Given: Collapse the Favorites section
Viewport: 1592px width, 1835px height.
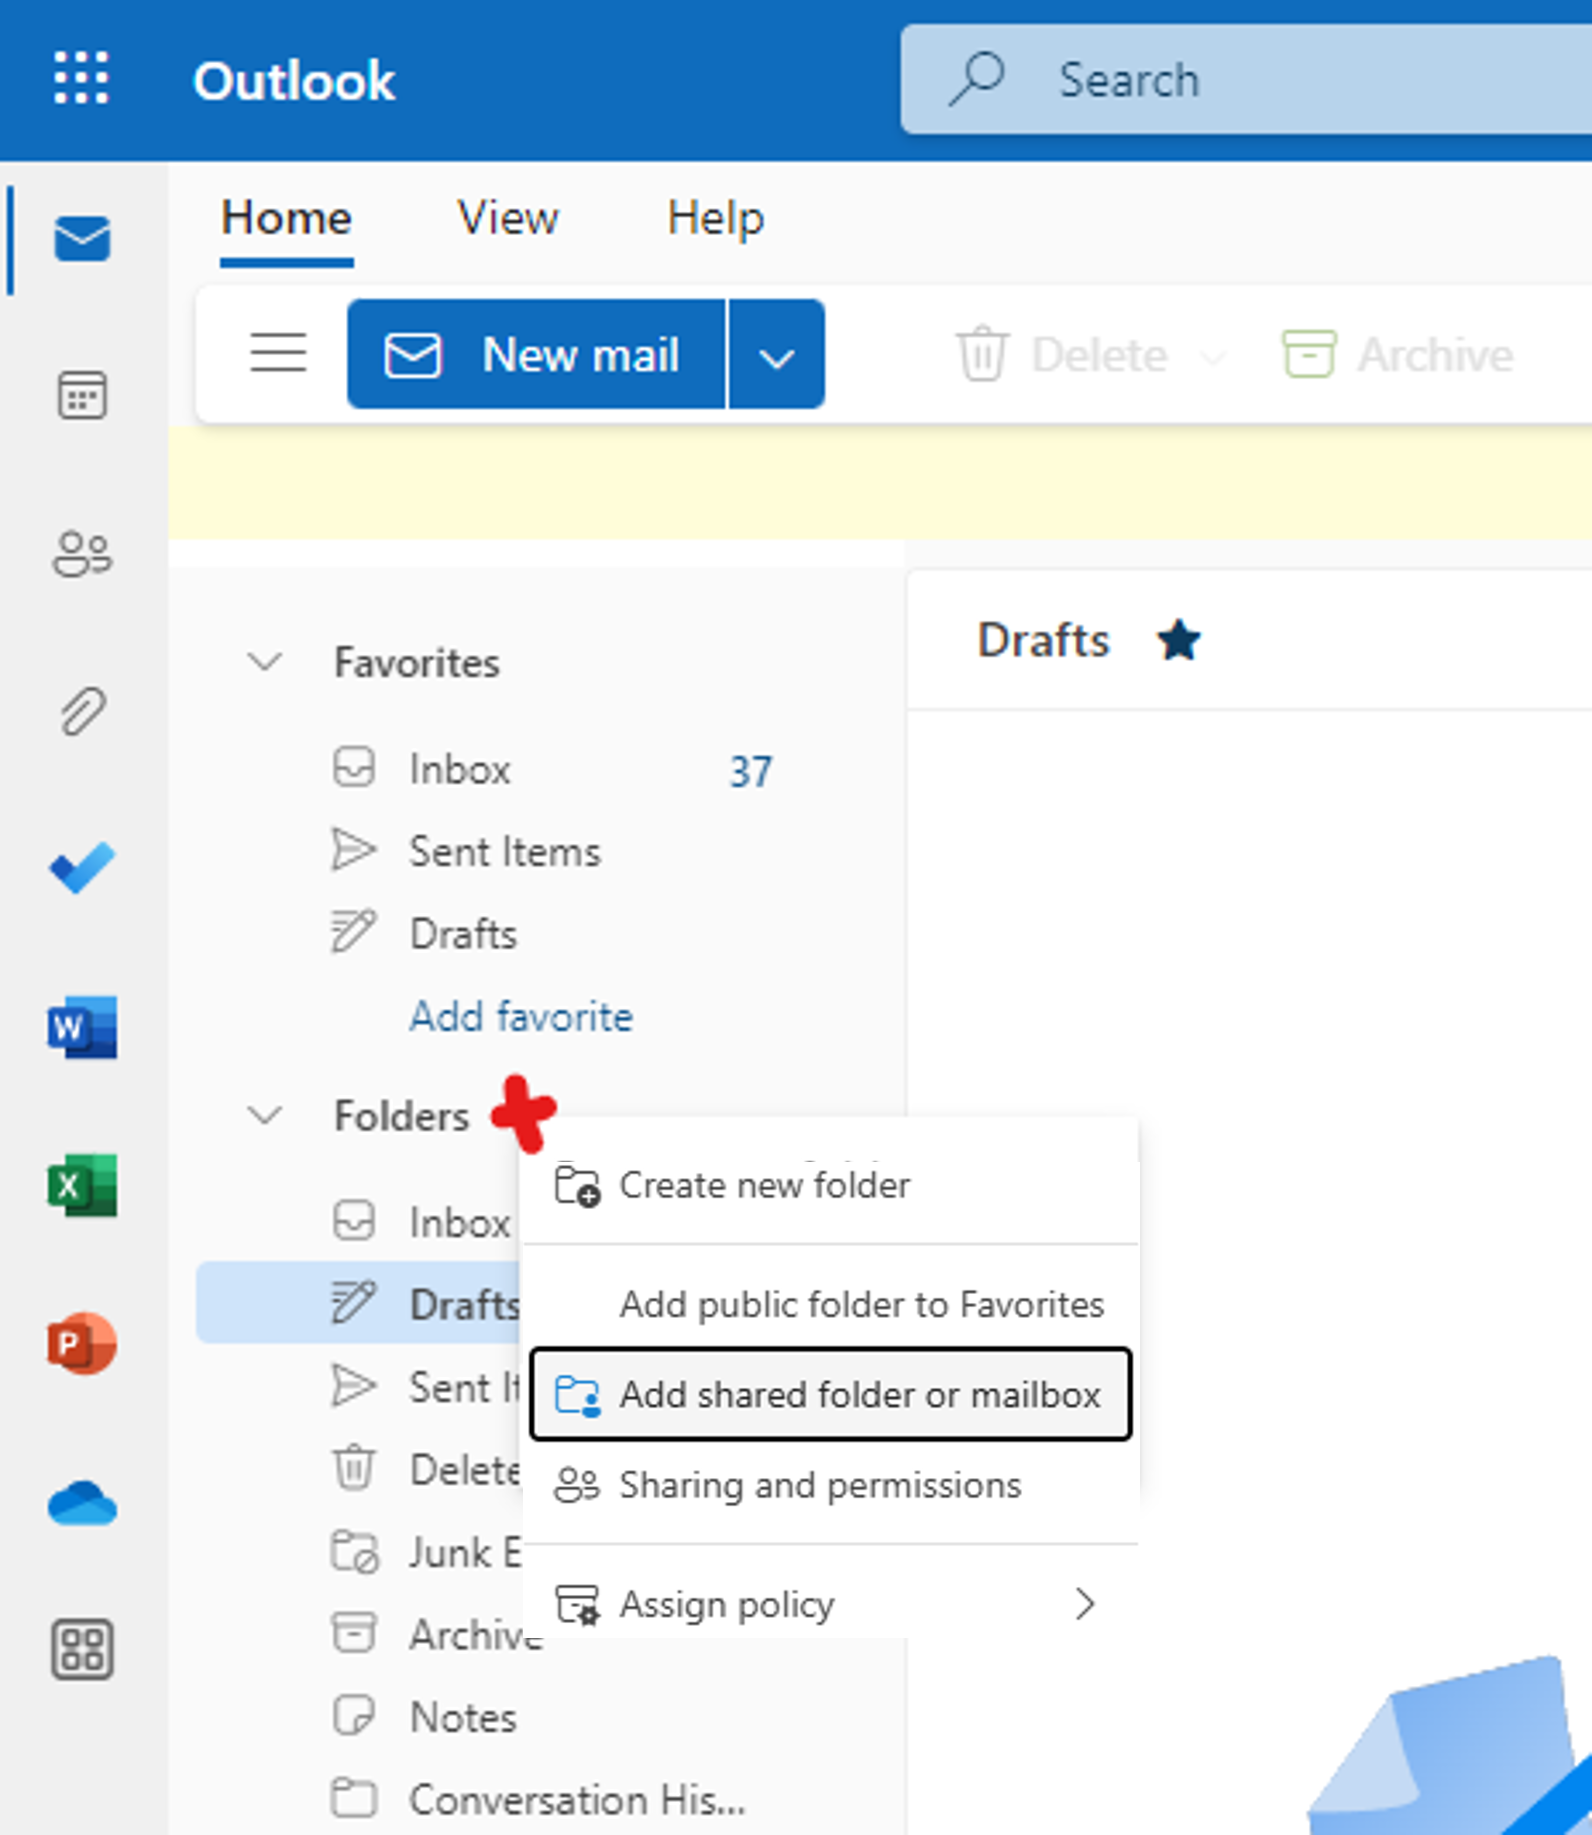Looking at the screenshot, I should 265,662.
